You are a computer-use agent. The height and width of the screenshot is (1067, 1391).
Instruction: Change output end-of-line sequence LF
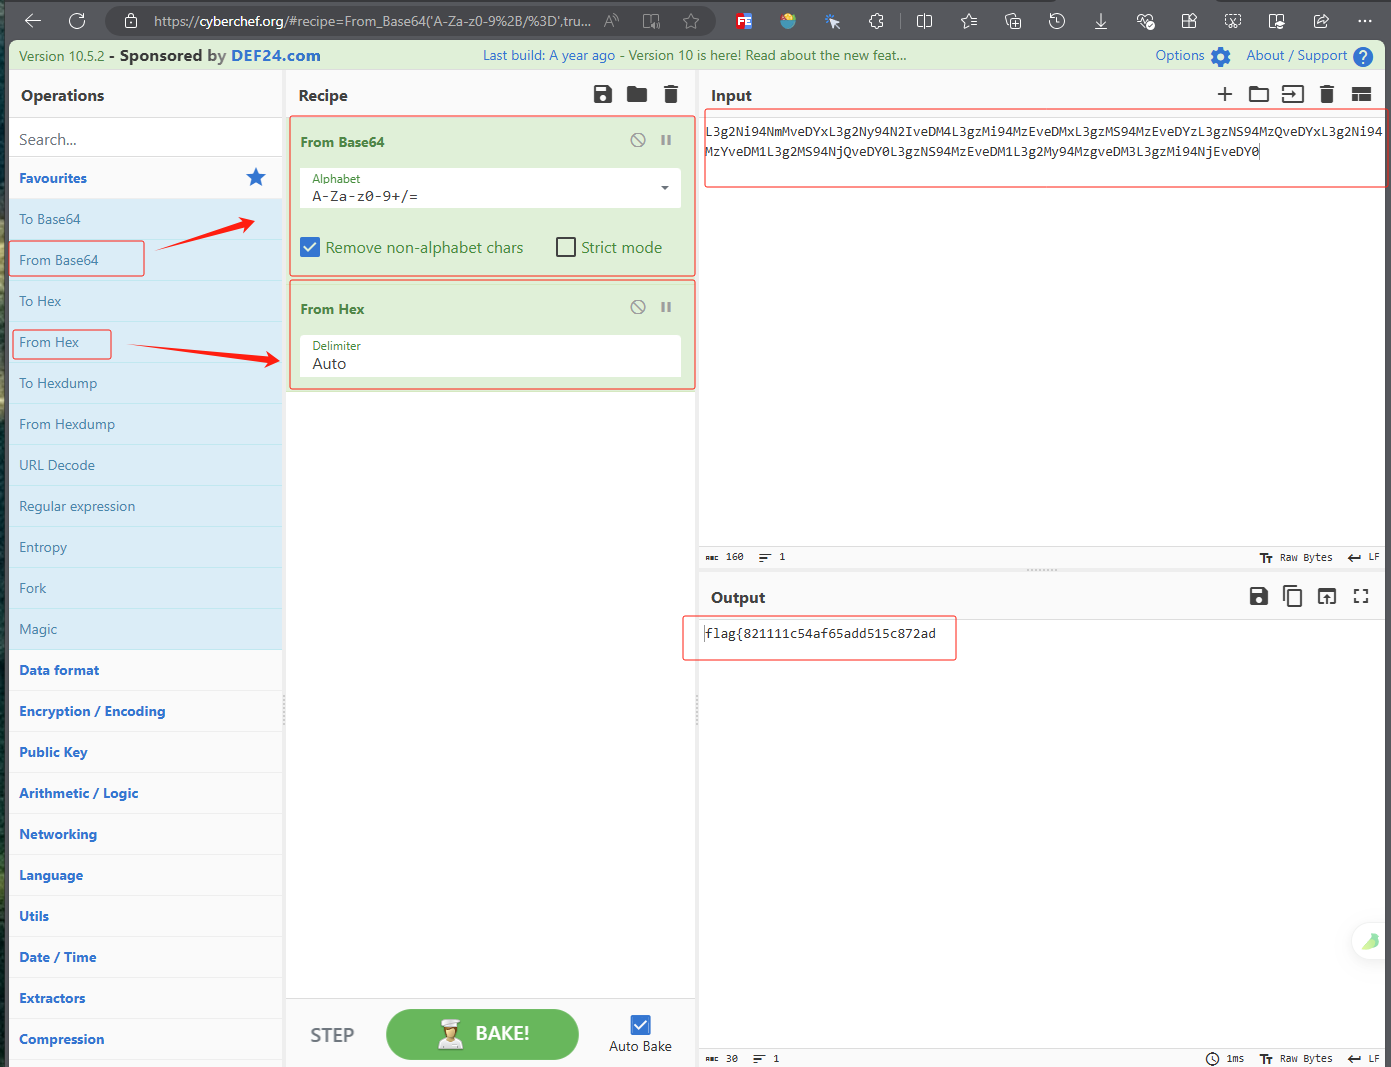point(1364,1058)
